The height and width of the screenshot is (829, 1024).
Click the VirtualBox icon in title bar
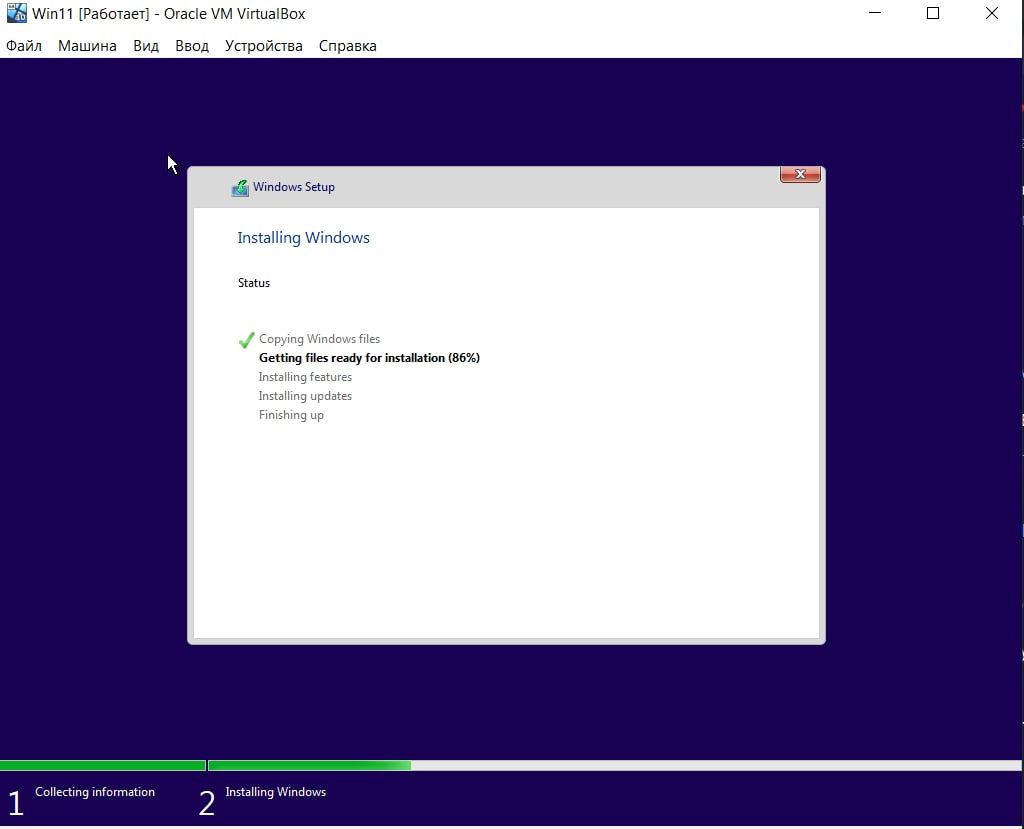[x=16, y=13]
